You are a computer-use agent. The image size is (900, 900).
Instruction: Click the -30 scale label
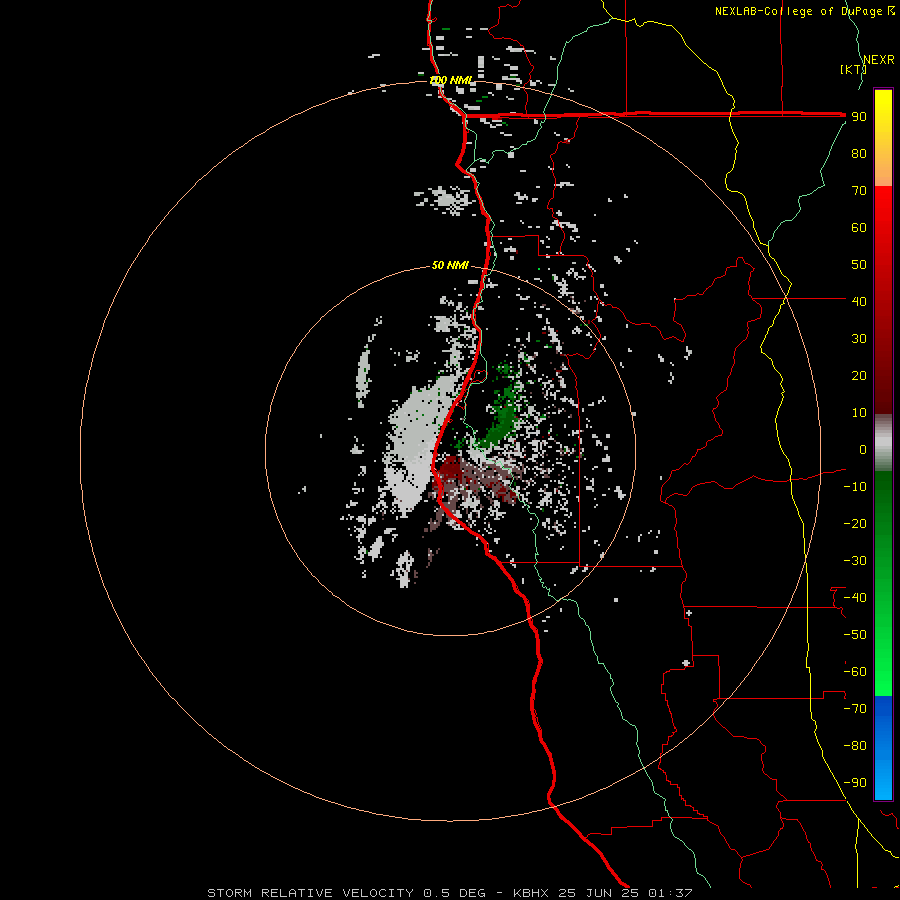pos(855,561)
